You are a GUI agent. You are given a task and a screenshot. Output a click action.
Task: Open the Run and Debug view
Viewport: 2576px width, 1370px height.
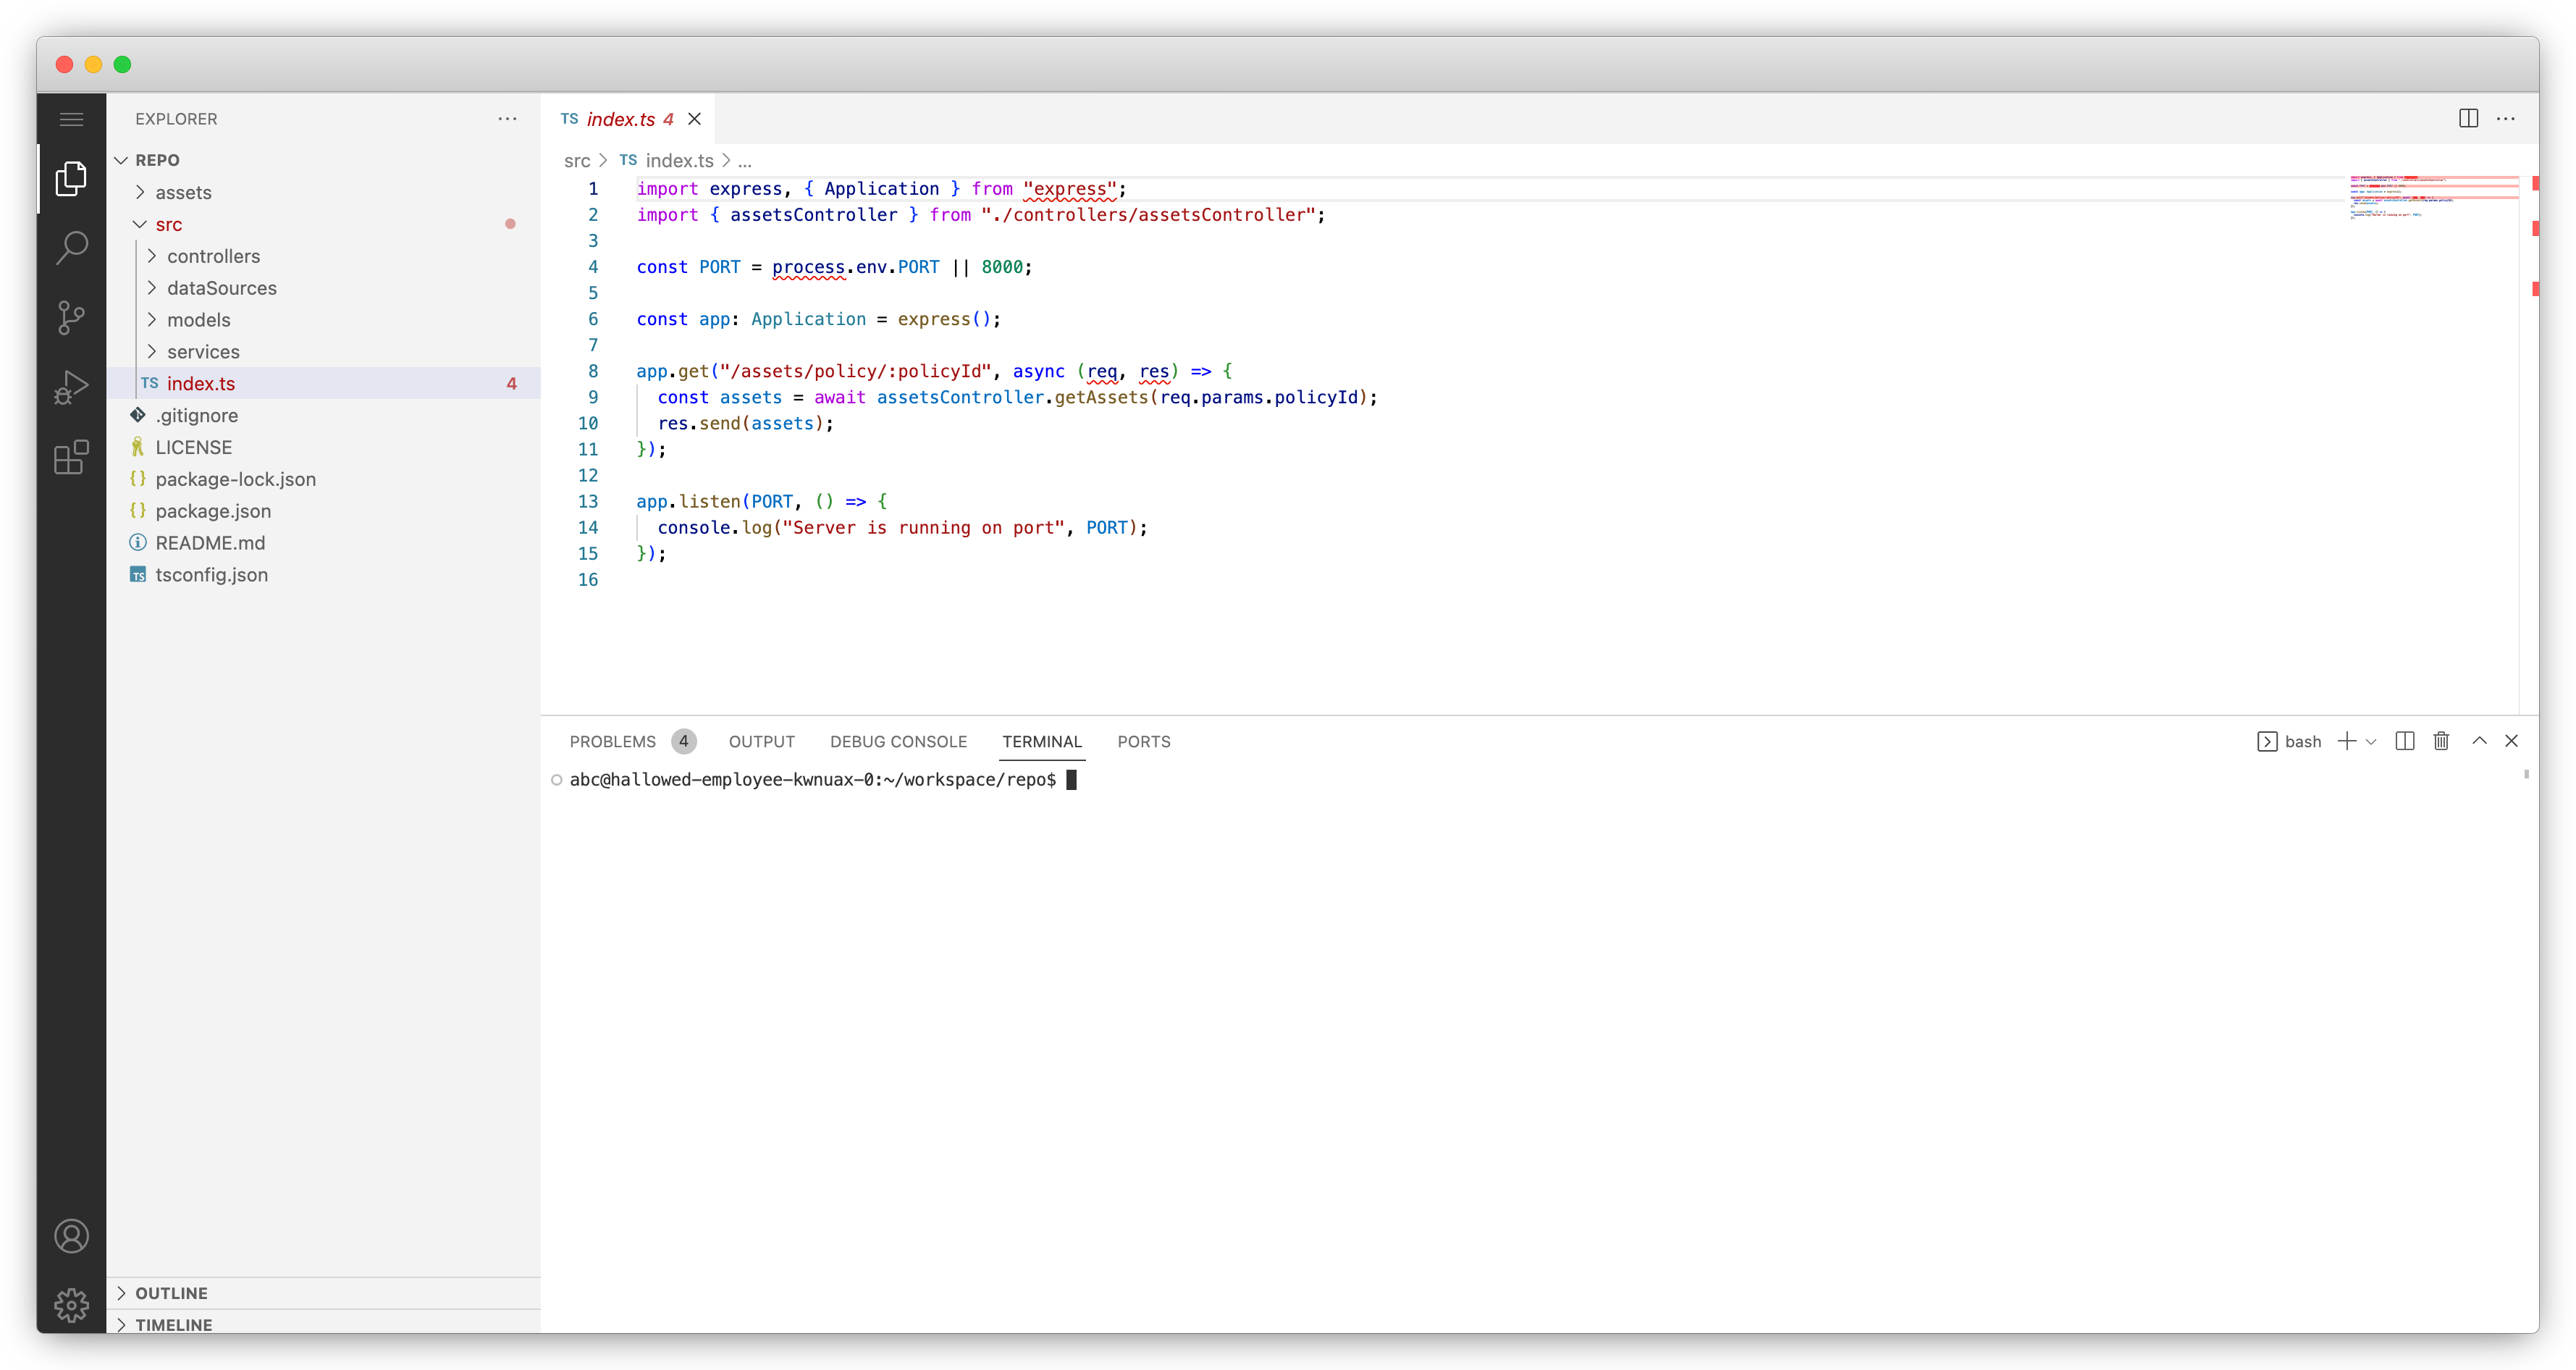pos(71,387)
